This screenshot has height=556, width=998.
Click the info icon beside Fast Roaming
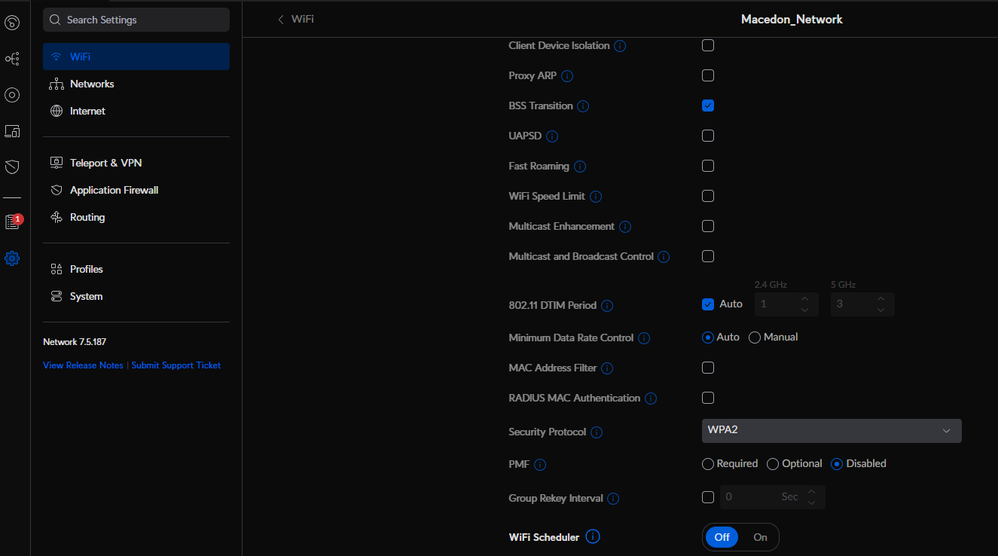coord(580,167)
